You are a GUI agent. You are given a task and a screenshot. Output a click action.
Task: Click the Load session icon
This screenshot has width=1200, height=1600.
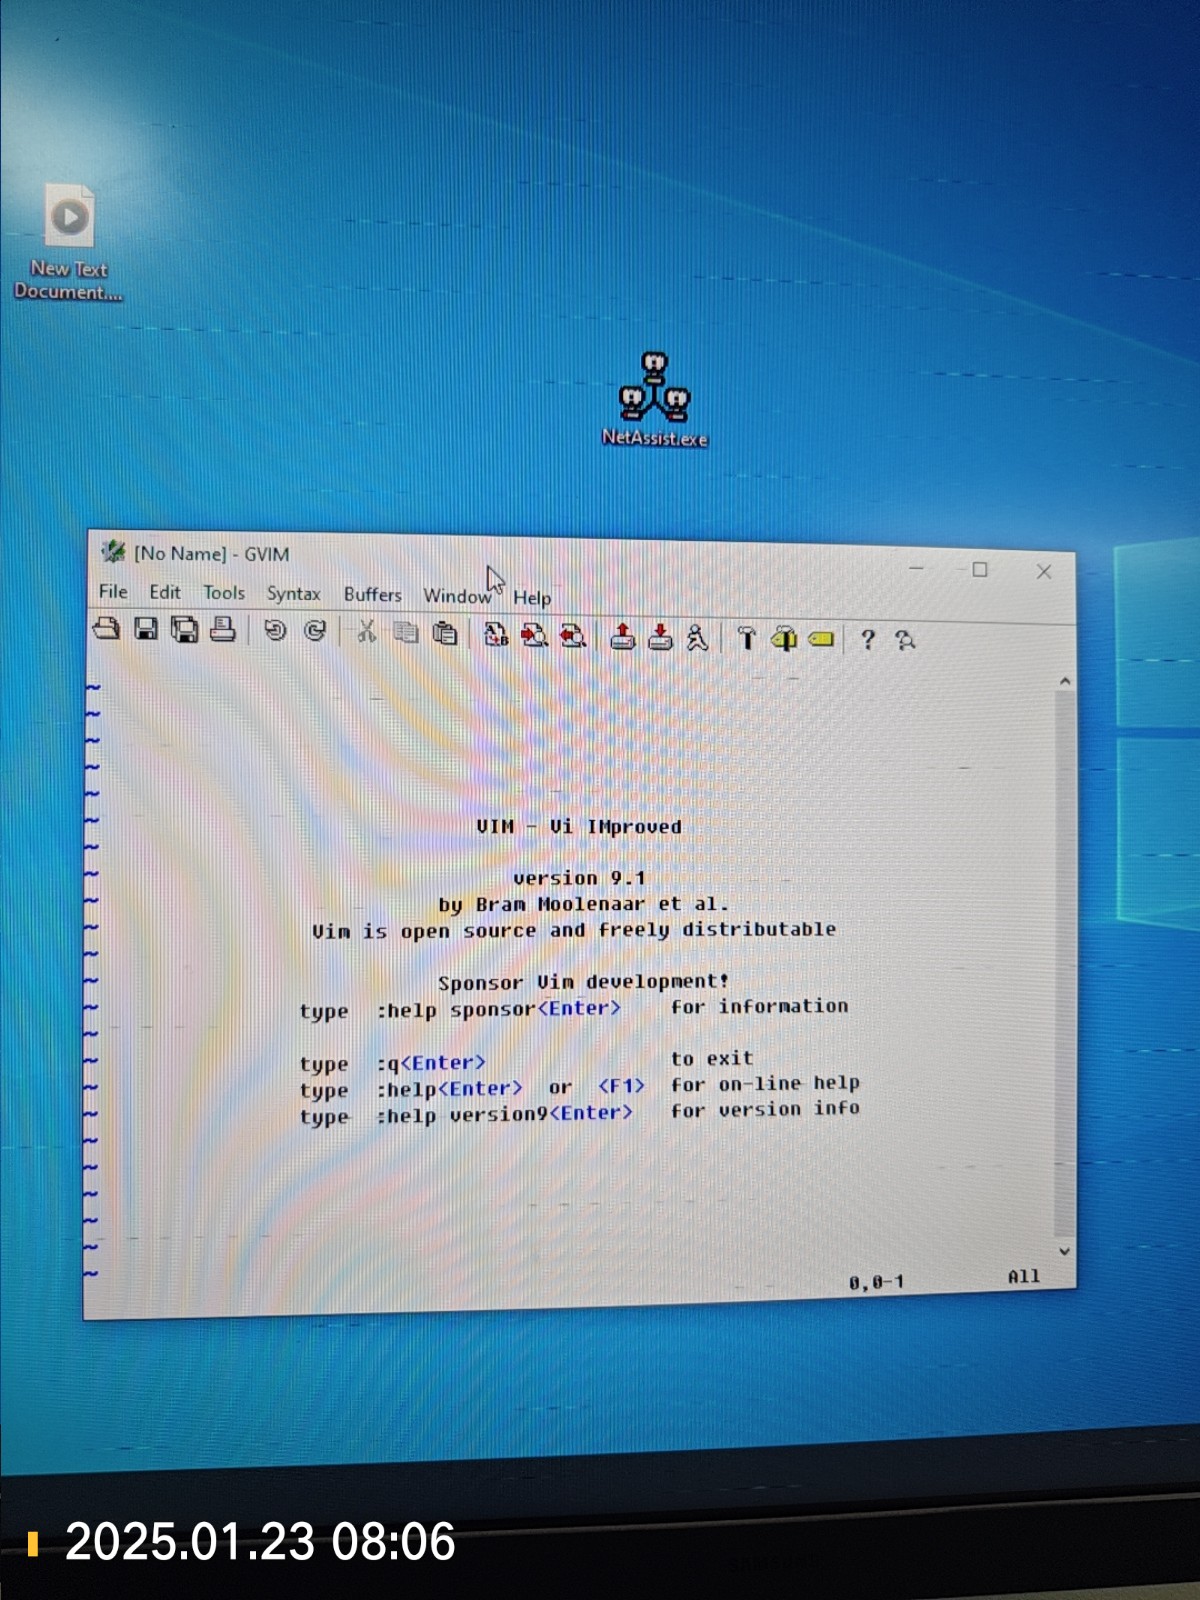pos(622,636)
